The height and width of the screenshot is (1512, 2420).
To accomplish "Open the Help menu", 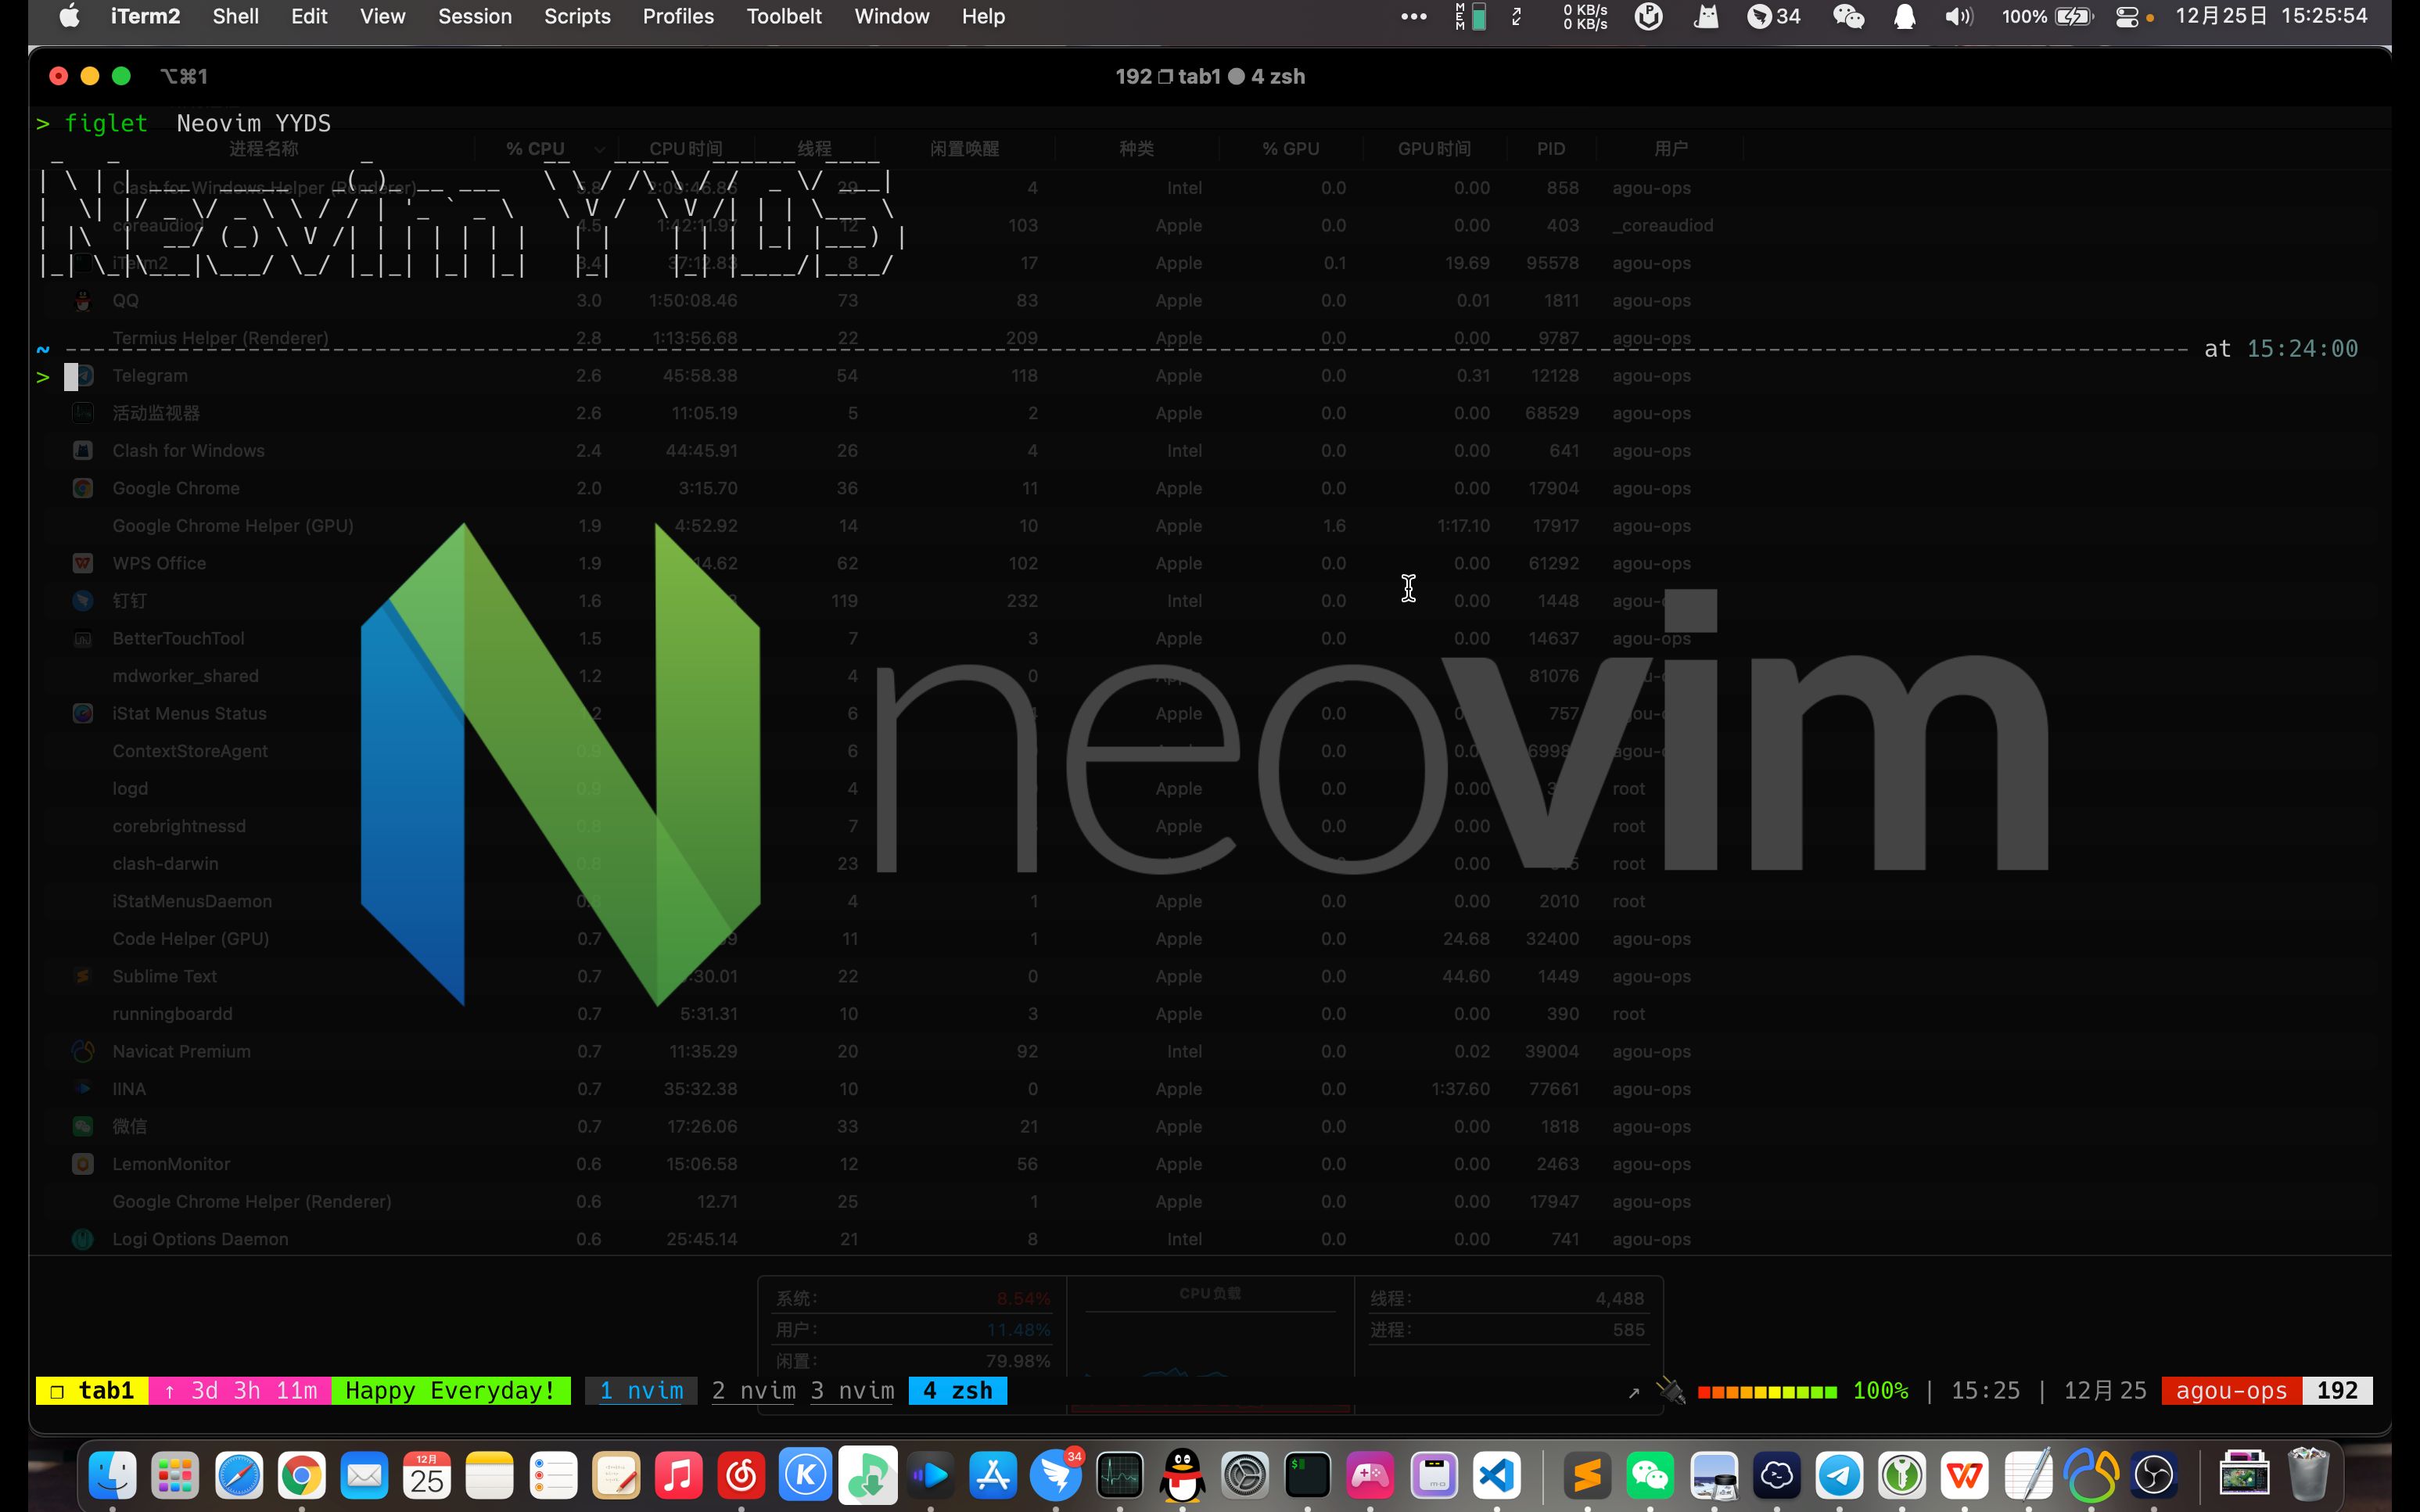I will click(983, 16).
